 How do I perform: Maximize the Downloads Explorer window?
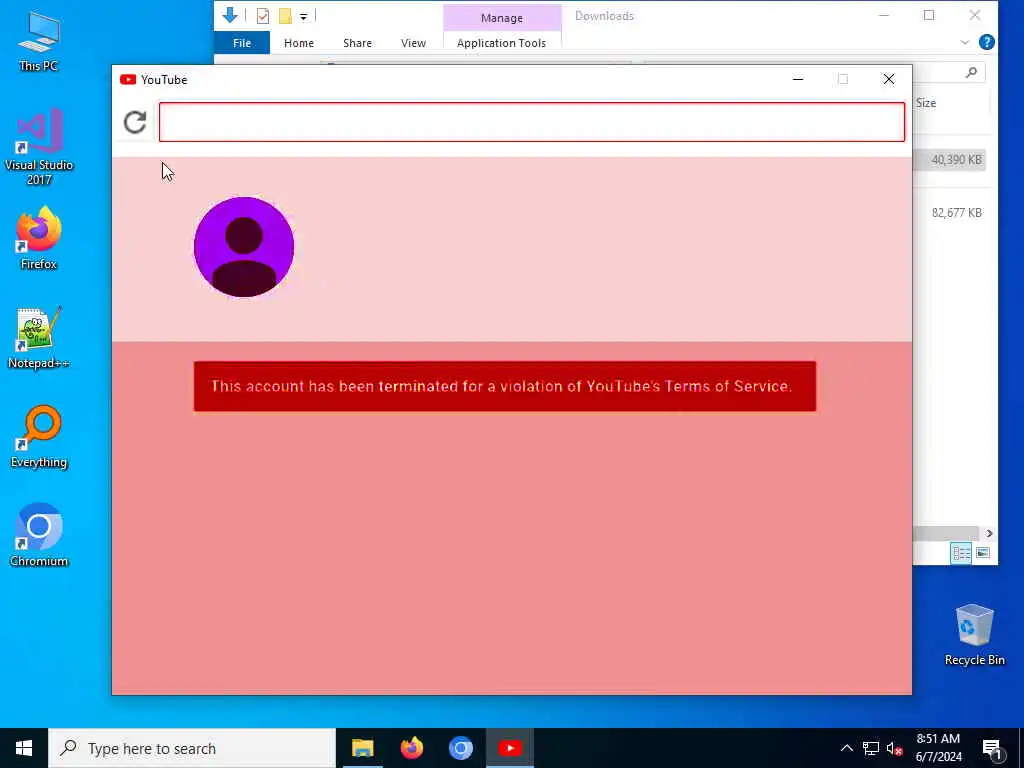[929, 15]
